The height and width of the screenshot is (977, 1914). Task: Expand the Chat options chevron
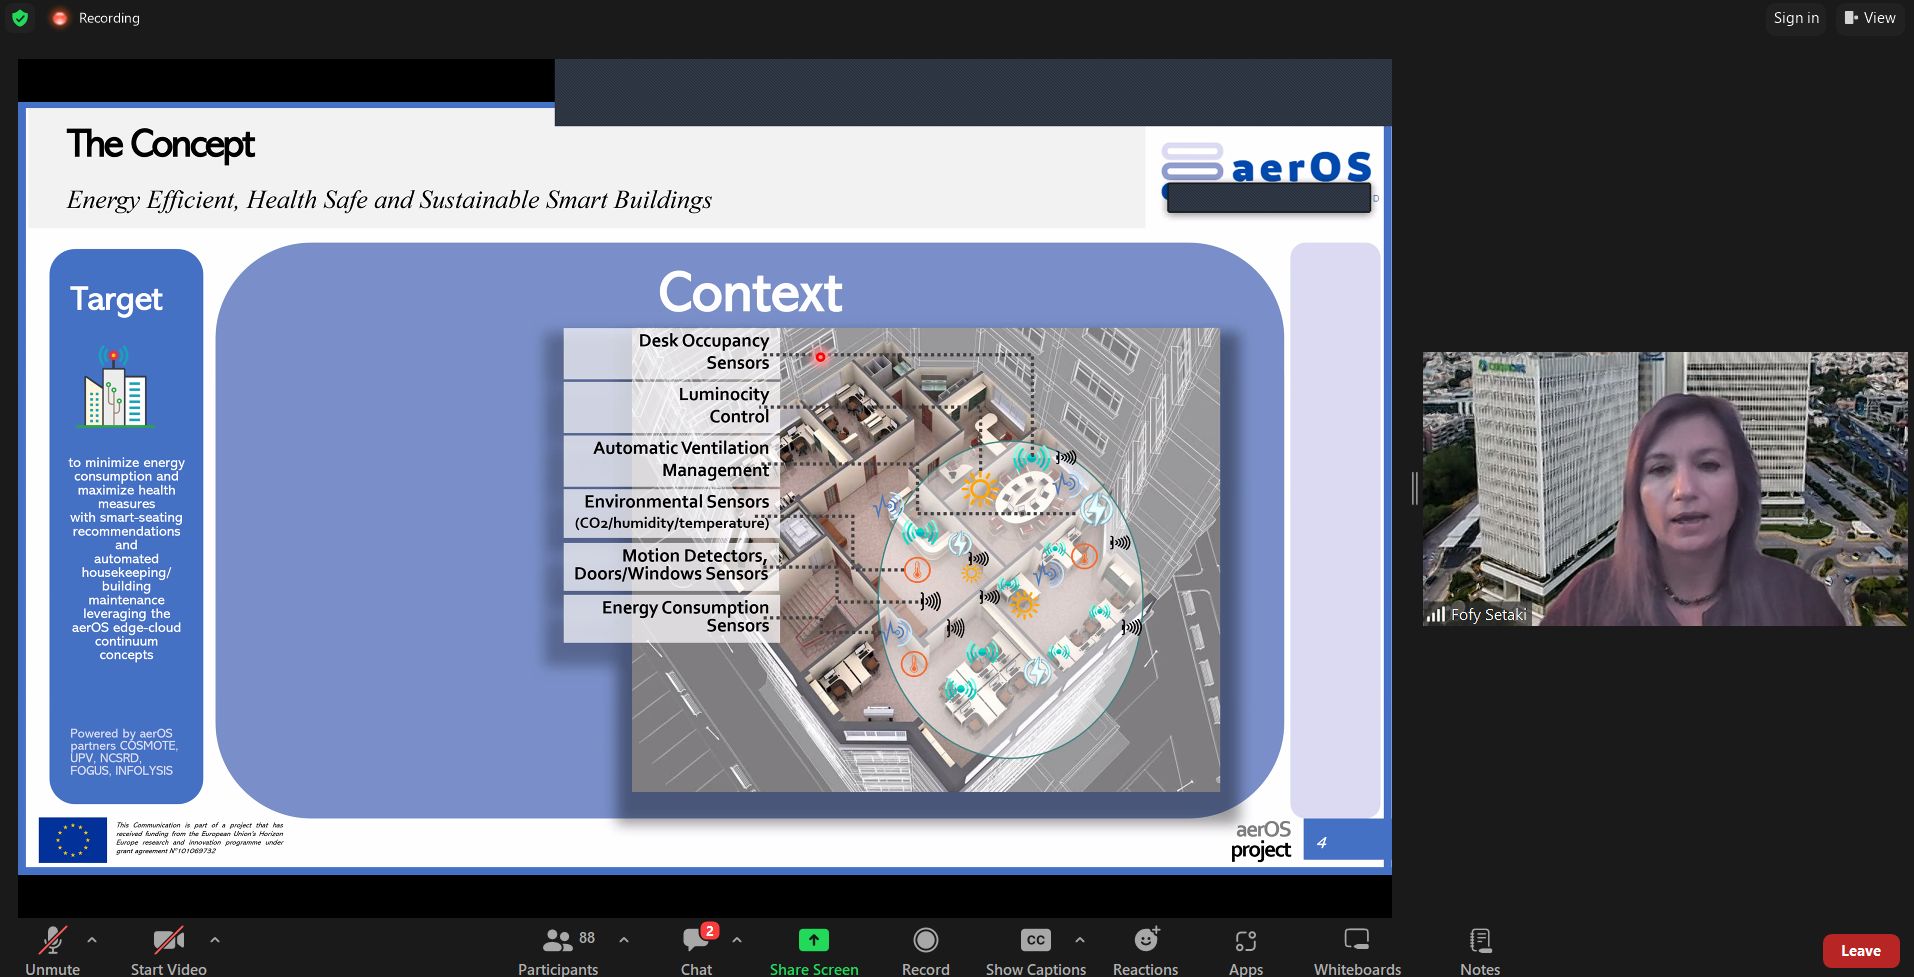click(737, 940)
